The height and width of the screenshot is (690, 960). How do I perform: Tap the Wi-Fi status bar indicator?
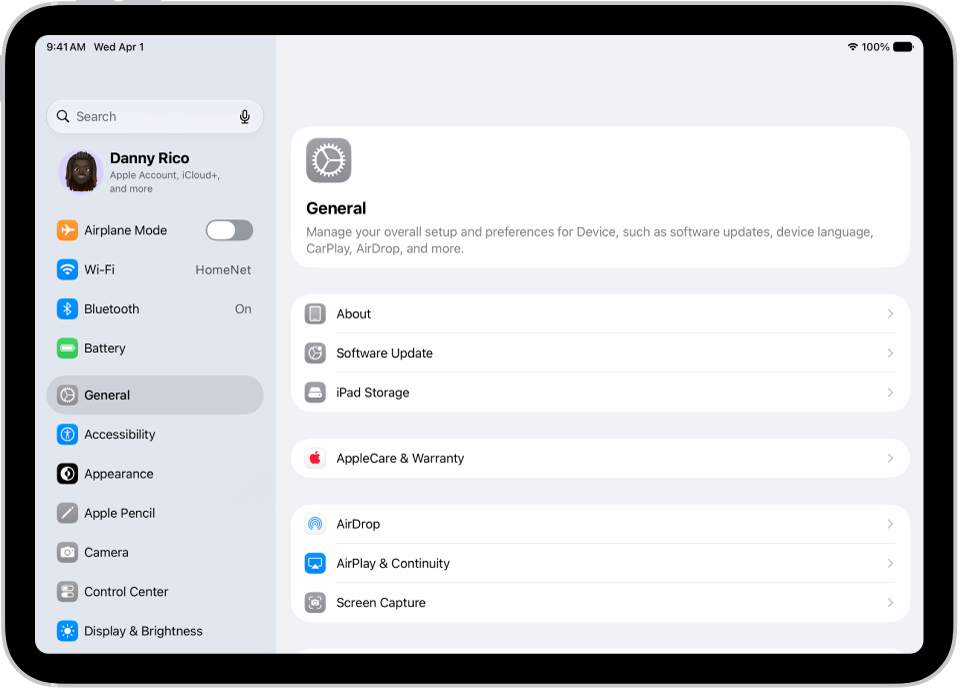coord(853,47)
